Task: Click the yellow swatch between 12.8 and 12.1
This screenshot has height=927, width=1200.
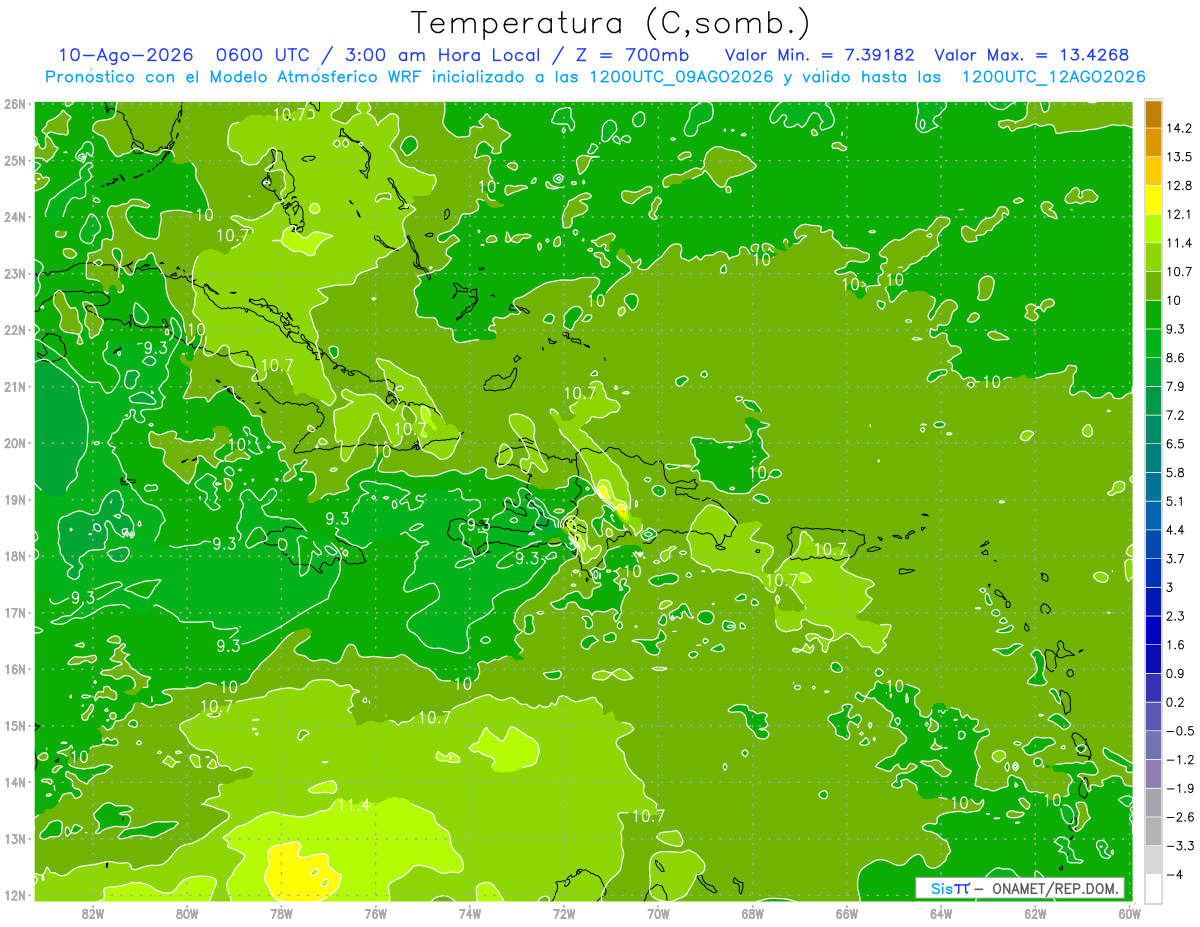Action: tap(1153, 200)
